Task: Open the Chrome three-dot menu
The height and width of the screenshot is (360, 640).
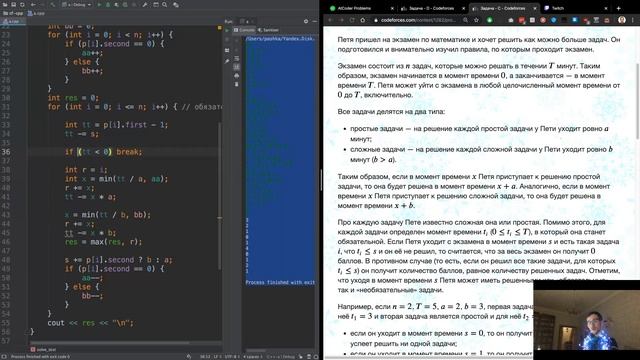Action: click(x=633, y=20)
